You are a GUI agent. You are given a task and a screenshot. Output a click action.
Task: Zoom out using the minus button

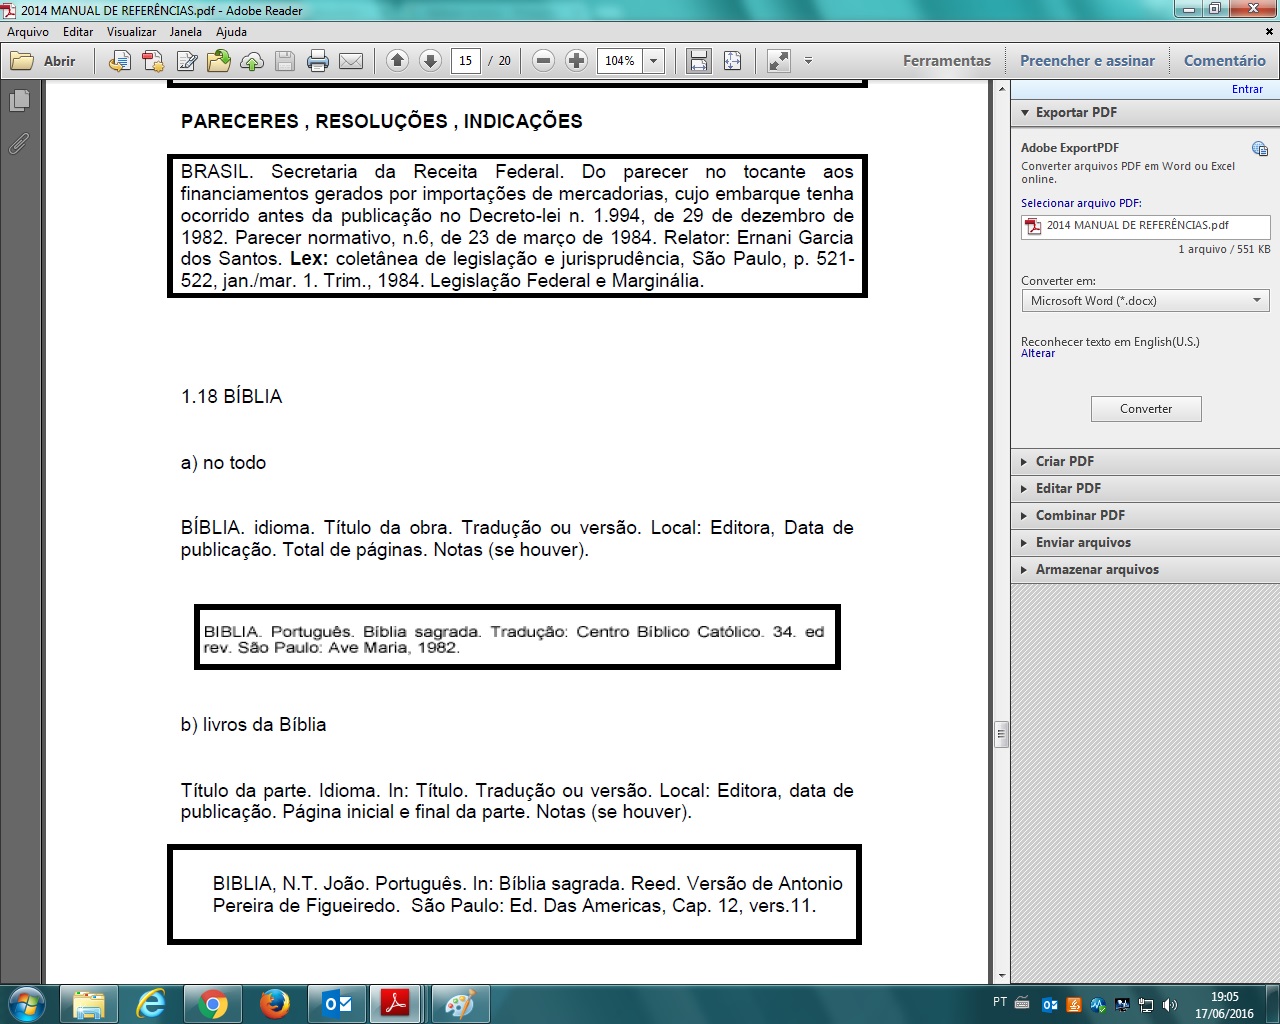(543, 61)
